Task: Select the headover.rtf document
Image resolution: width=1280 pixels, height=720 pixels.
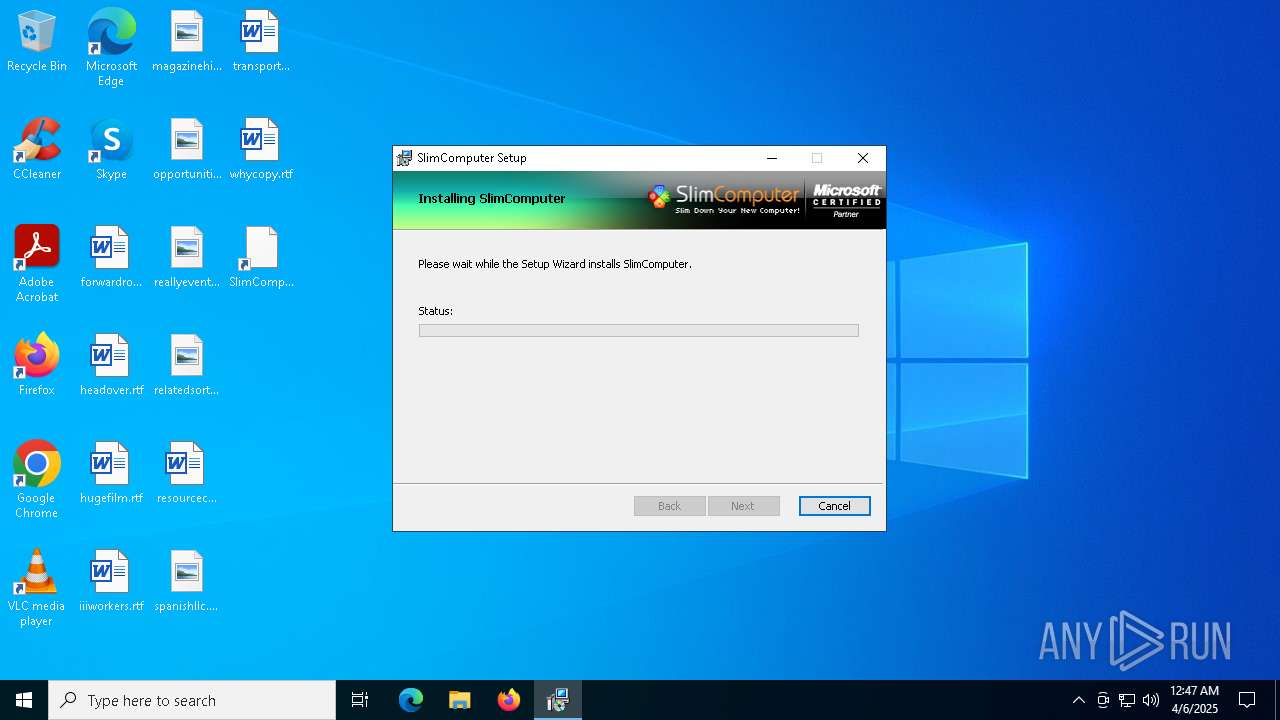Action: pos(111,366)
